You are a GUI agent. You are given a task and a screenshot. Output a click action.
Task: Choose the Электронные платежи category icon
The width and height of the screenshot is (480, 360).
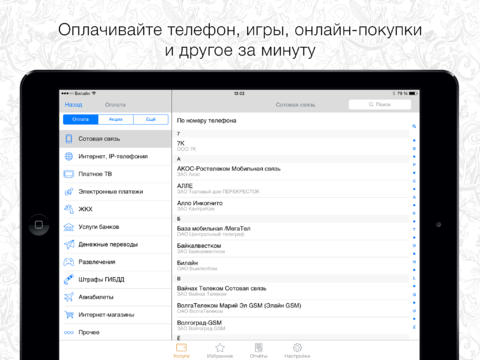point(69,191)
